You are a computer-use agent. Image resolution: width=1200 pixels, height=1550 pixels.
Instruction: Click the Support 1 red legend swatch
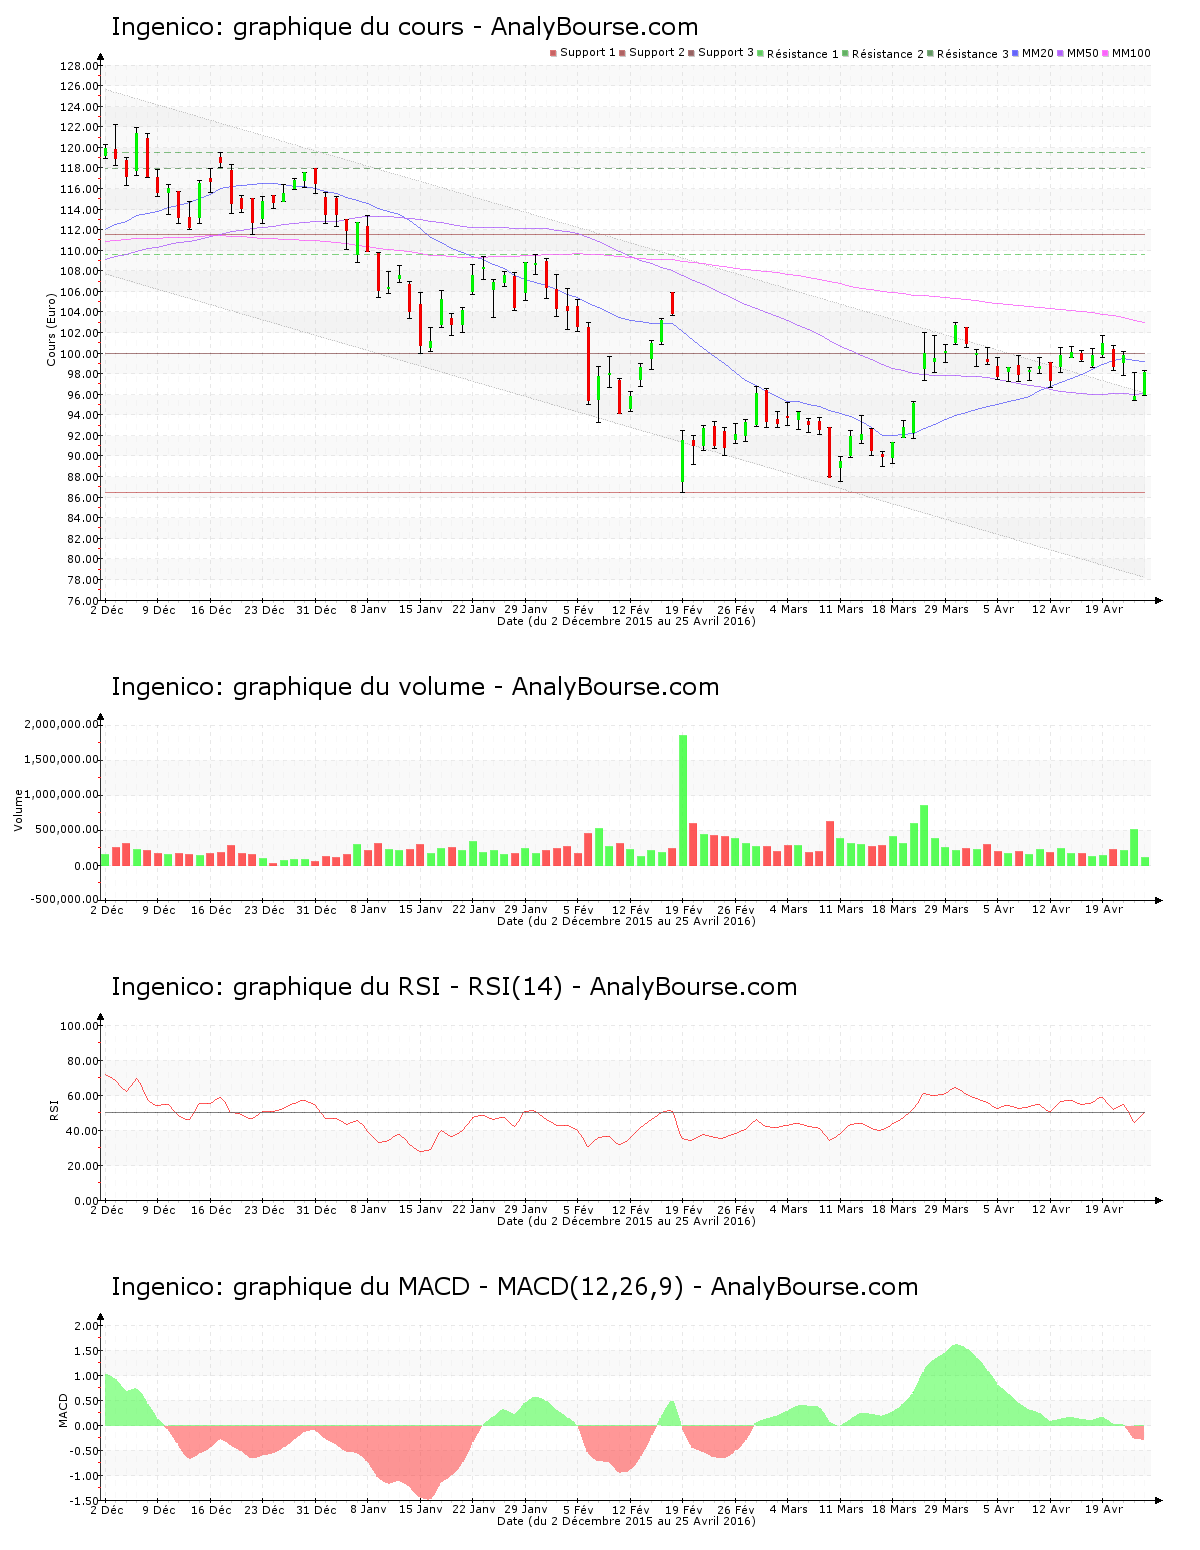tap(553, 53)
